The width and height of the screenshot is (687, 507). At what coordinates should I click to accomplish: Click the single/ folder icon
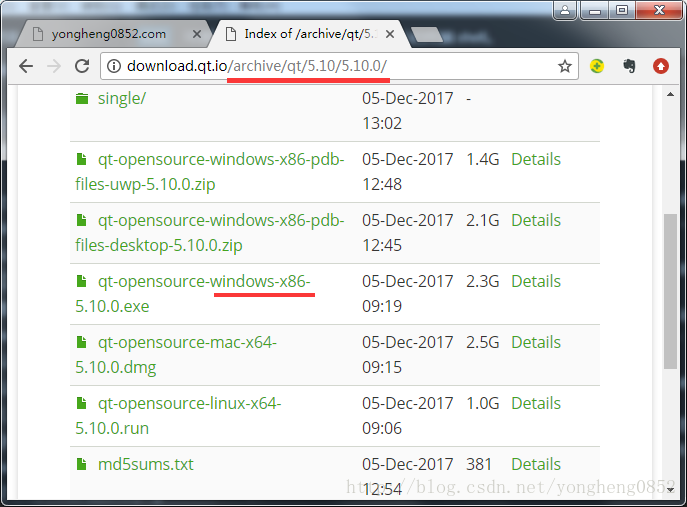[x=82, y=99]
